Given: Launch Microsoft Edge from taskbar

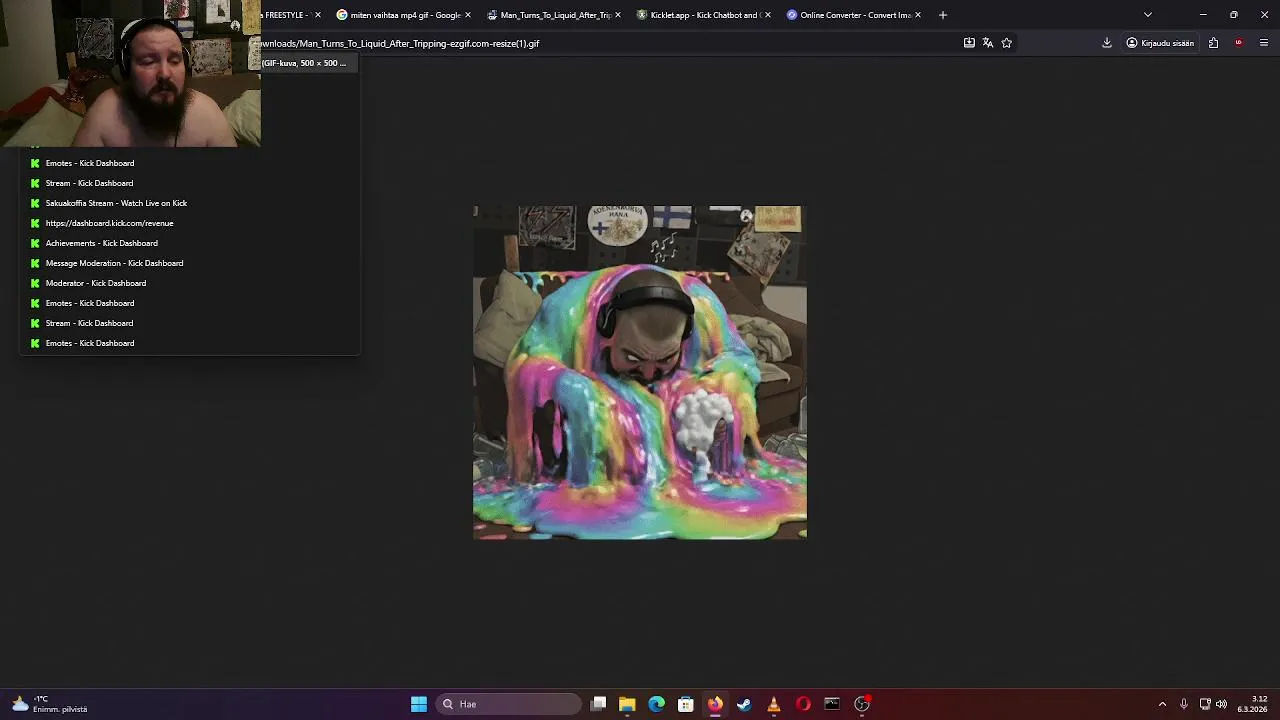Looking at the screenshot, I should coord(656,704).
